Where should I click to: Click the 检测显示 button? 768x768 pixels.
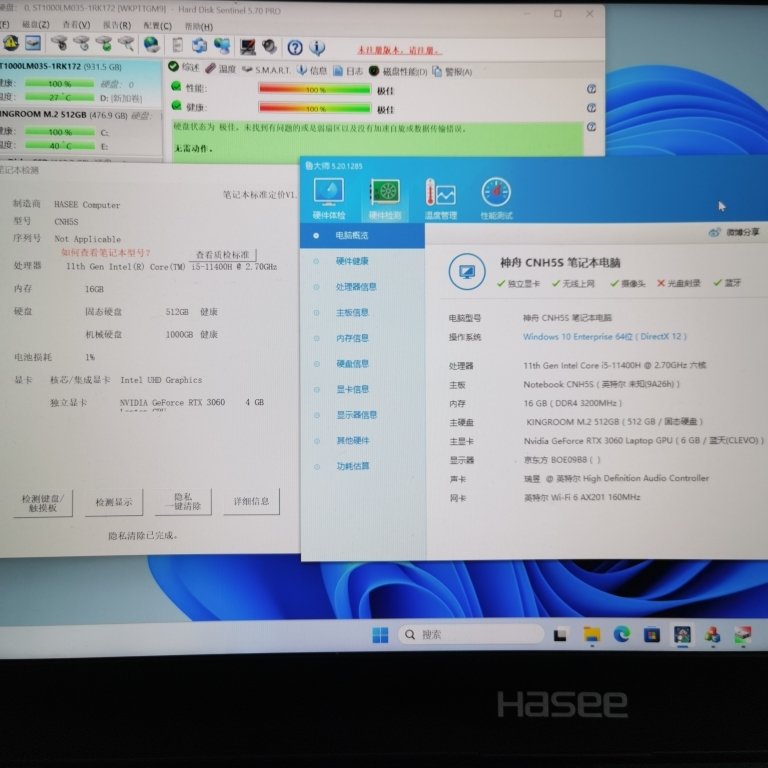(x=114, y=502)
